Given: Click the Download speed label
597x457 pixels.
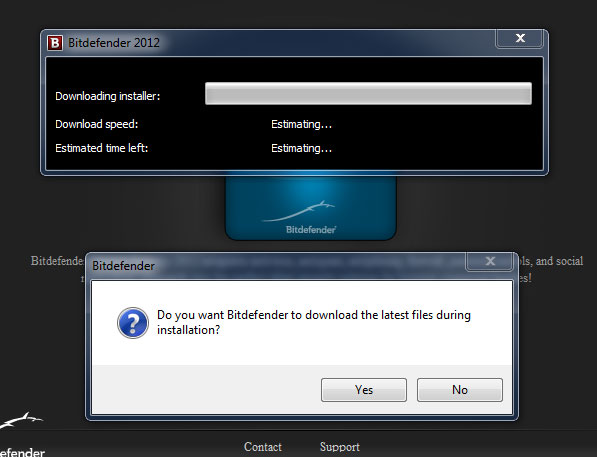Looking at the screenshot, I should point(97,124).
